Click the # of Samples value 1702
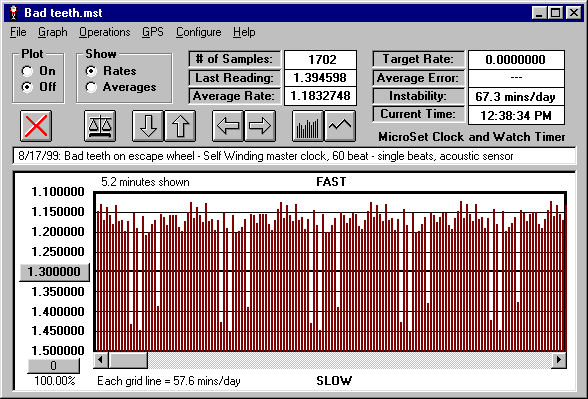Image resolution: width=588 pixels, height=399 pixels. (x=320, y=60)
